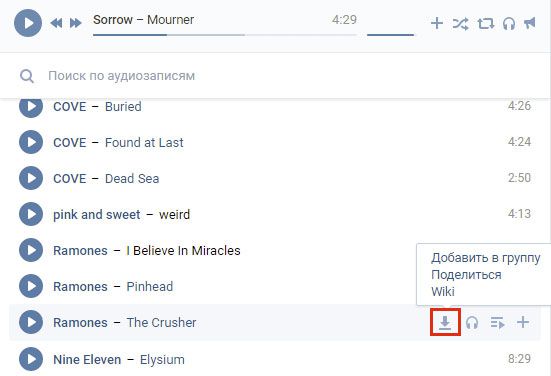Toggle repeat mode
This screenshot has width=551, height=376.
tap(486, 24)
